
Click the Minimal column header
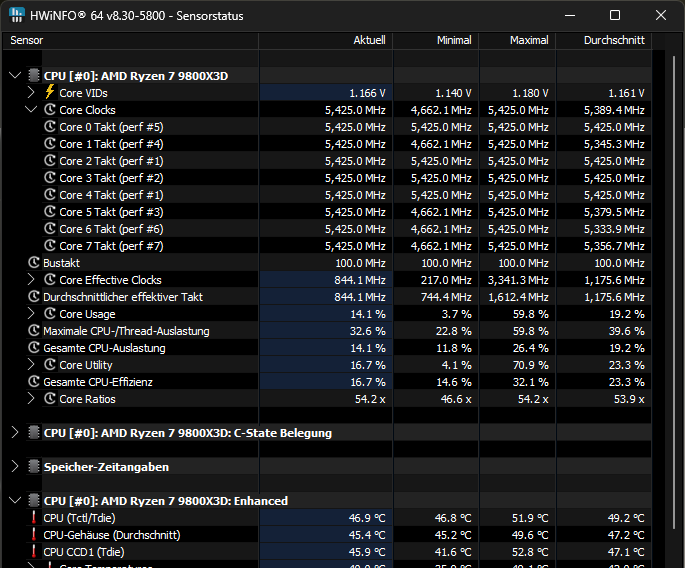click(x=436, y=40)
